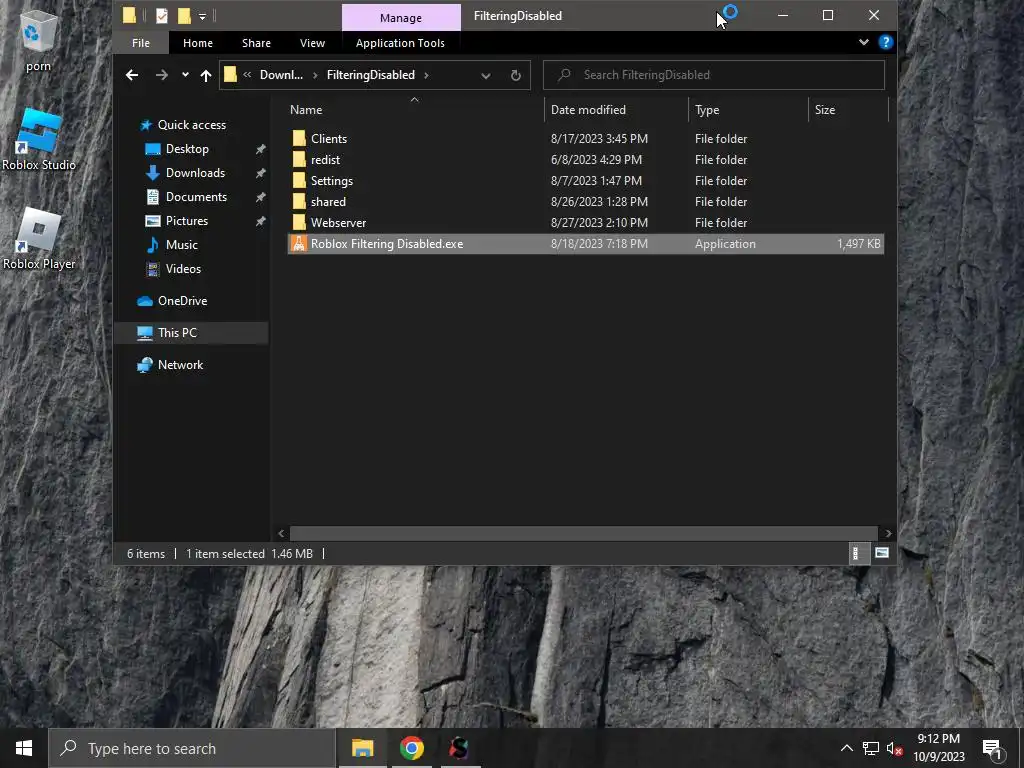Open the Application Tools tab
Viewport: 1024px width, 768px height.
(x=400, y=43)
